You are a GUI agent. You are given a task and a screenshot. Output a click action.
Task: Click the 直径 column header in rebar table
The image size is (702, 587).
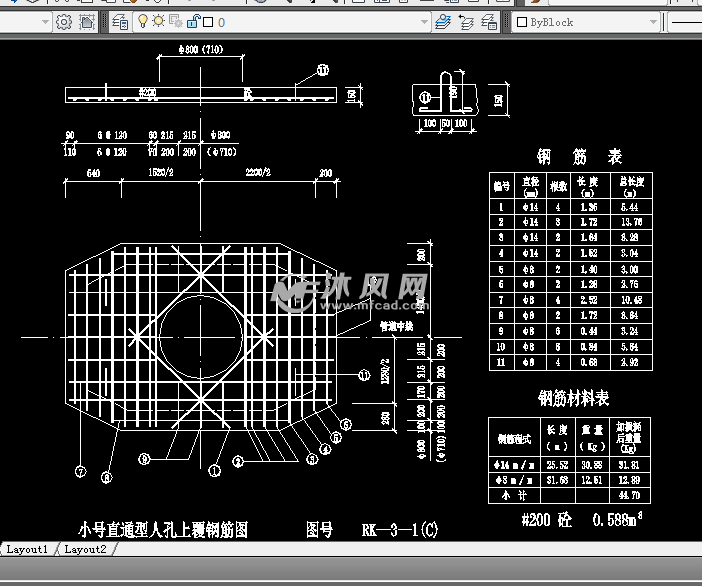[x=531, y=186]
